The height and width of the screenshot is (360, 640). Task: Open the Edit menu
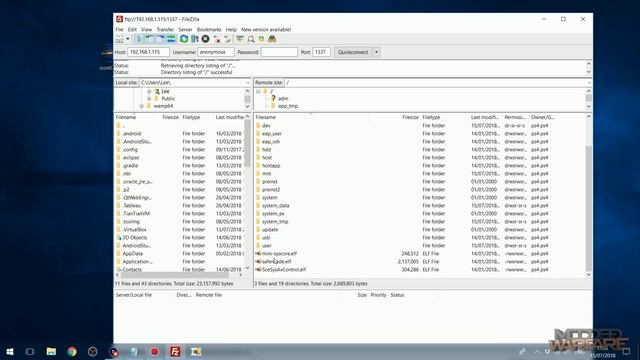132,29
